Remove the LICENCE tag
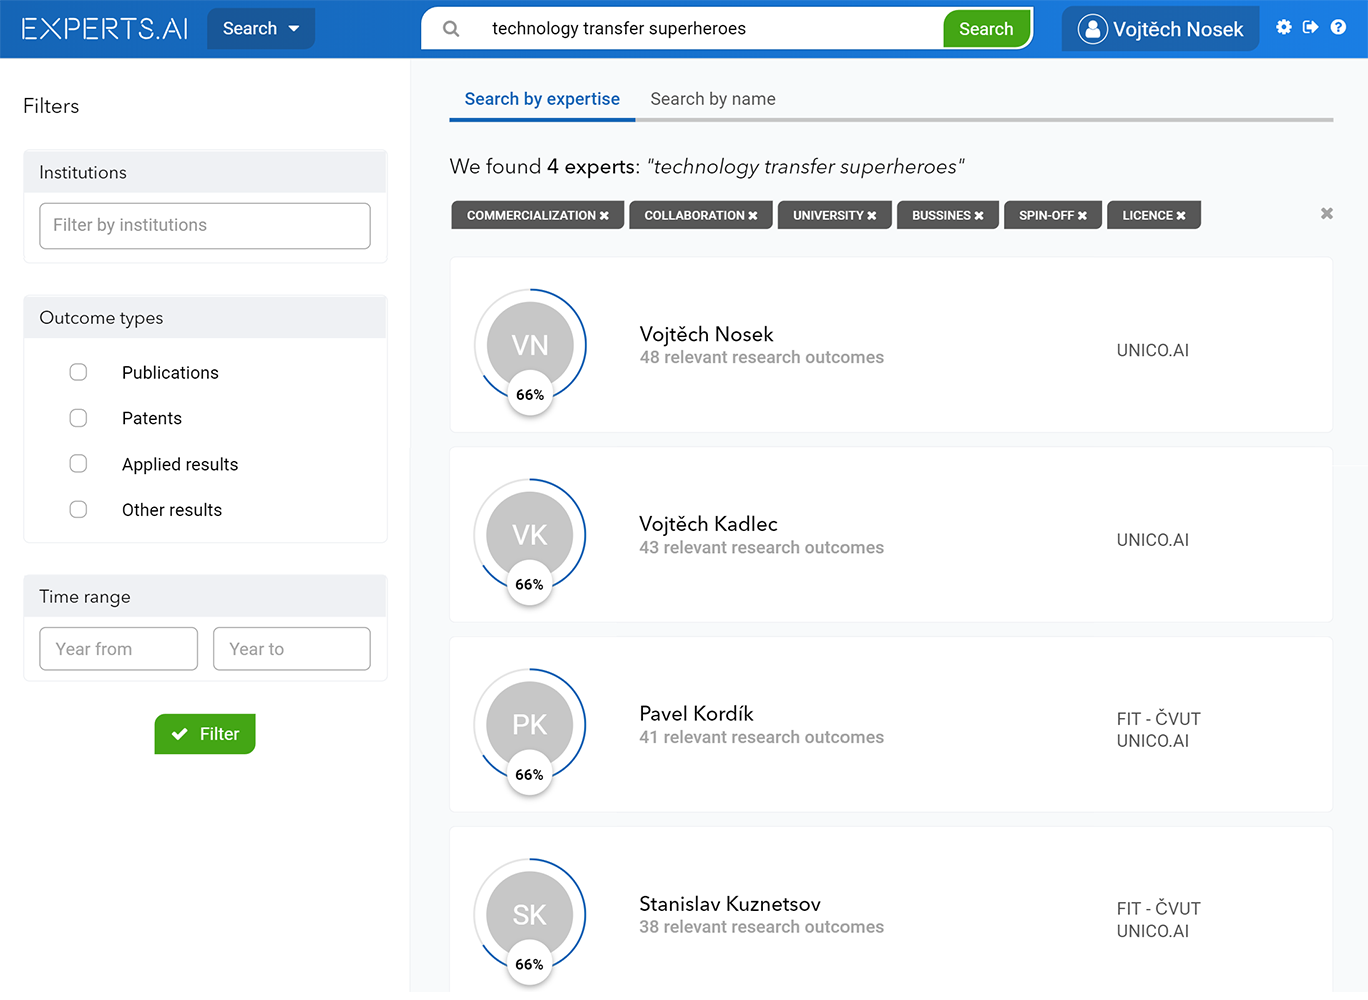Image resolution: width=1368 pixels, height=1000 pixels. (x=1181, y=216)
